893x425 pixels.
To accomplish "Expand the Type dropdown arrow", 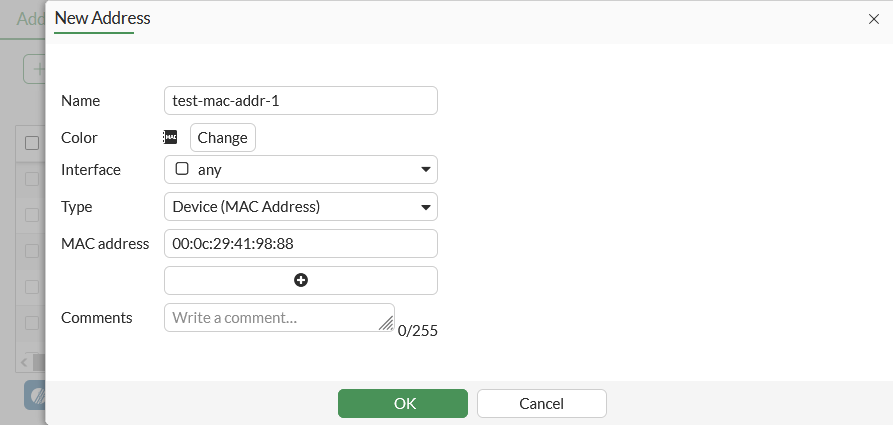I will coord(425,207).
